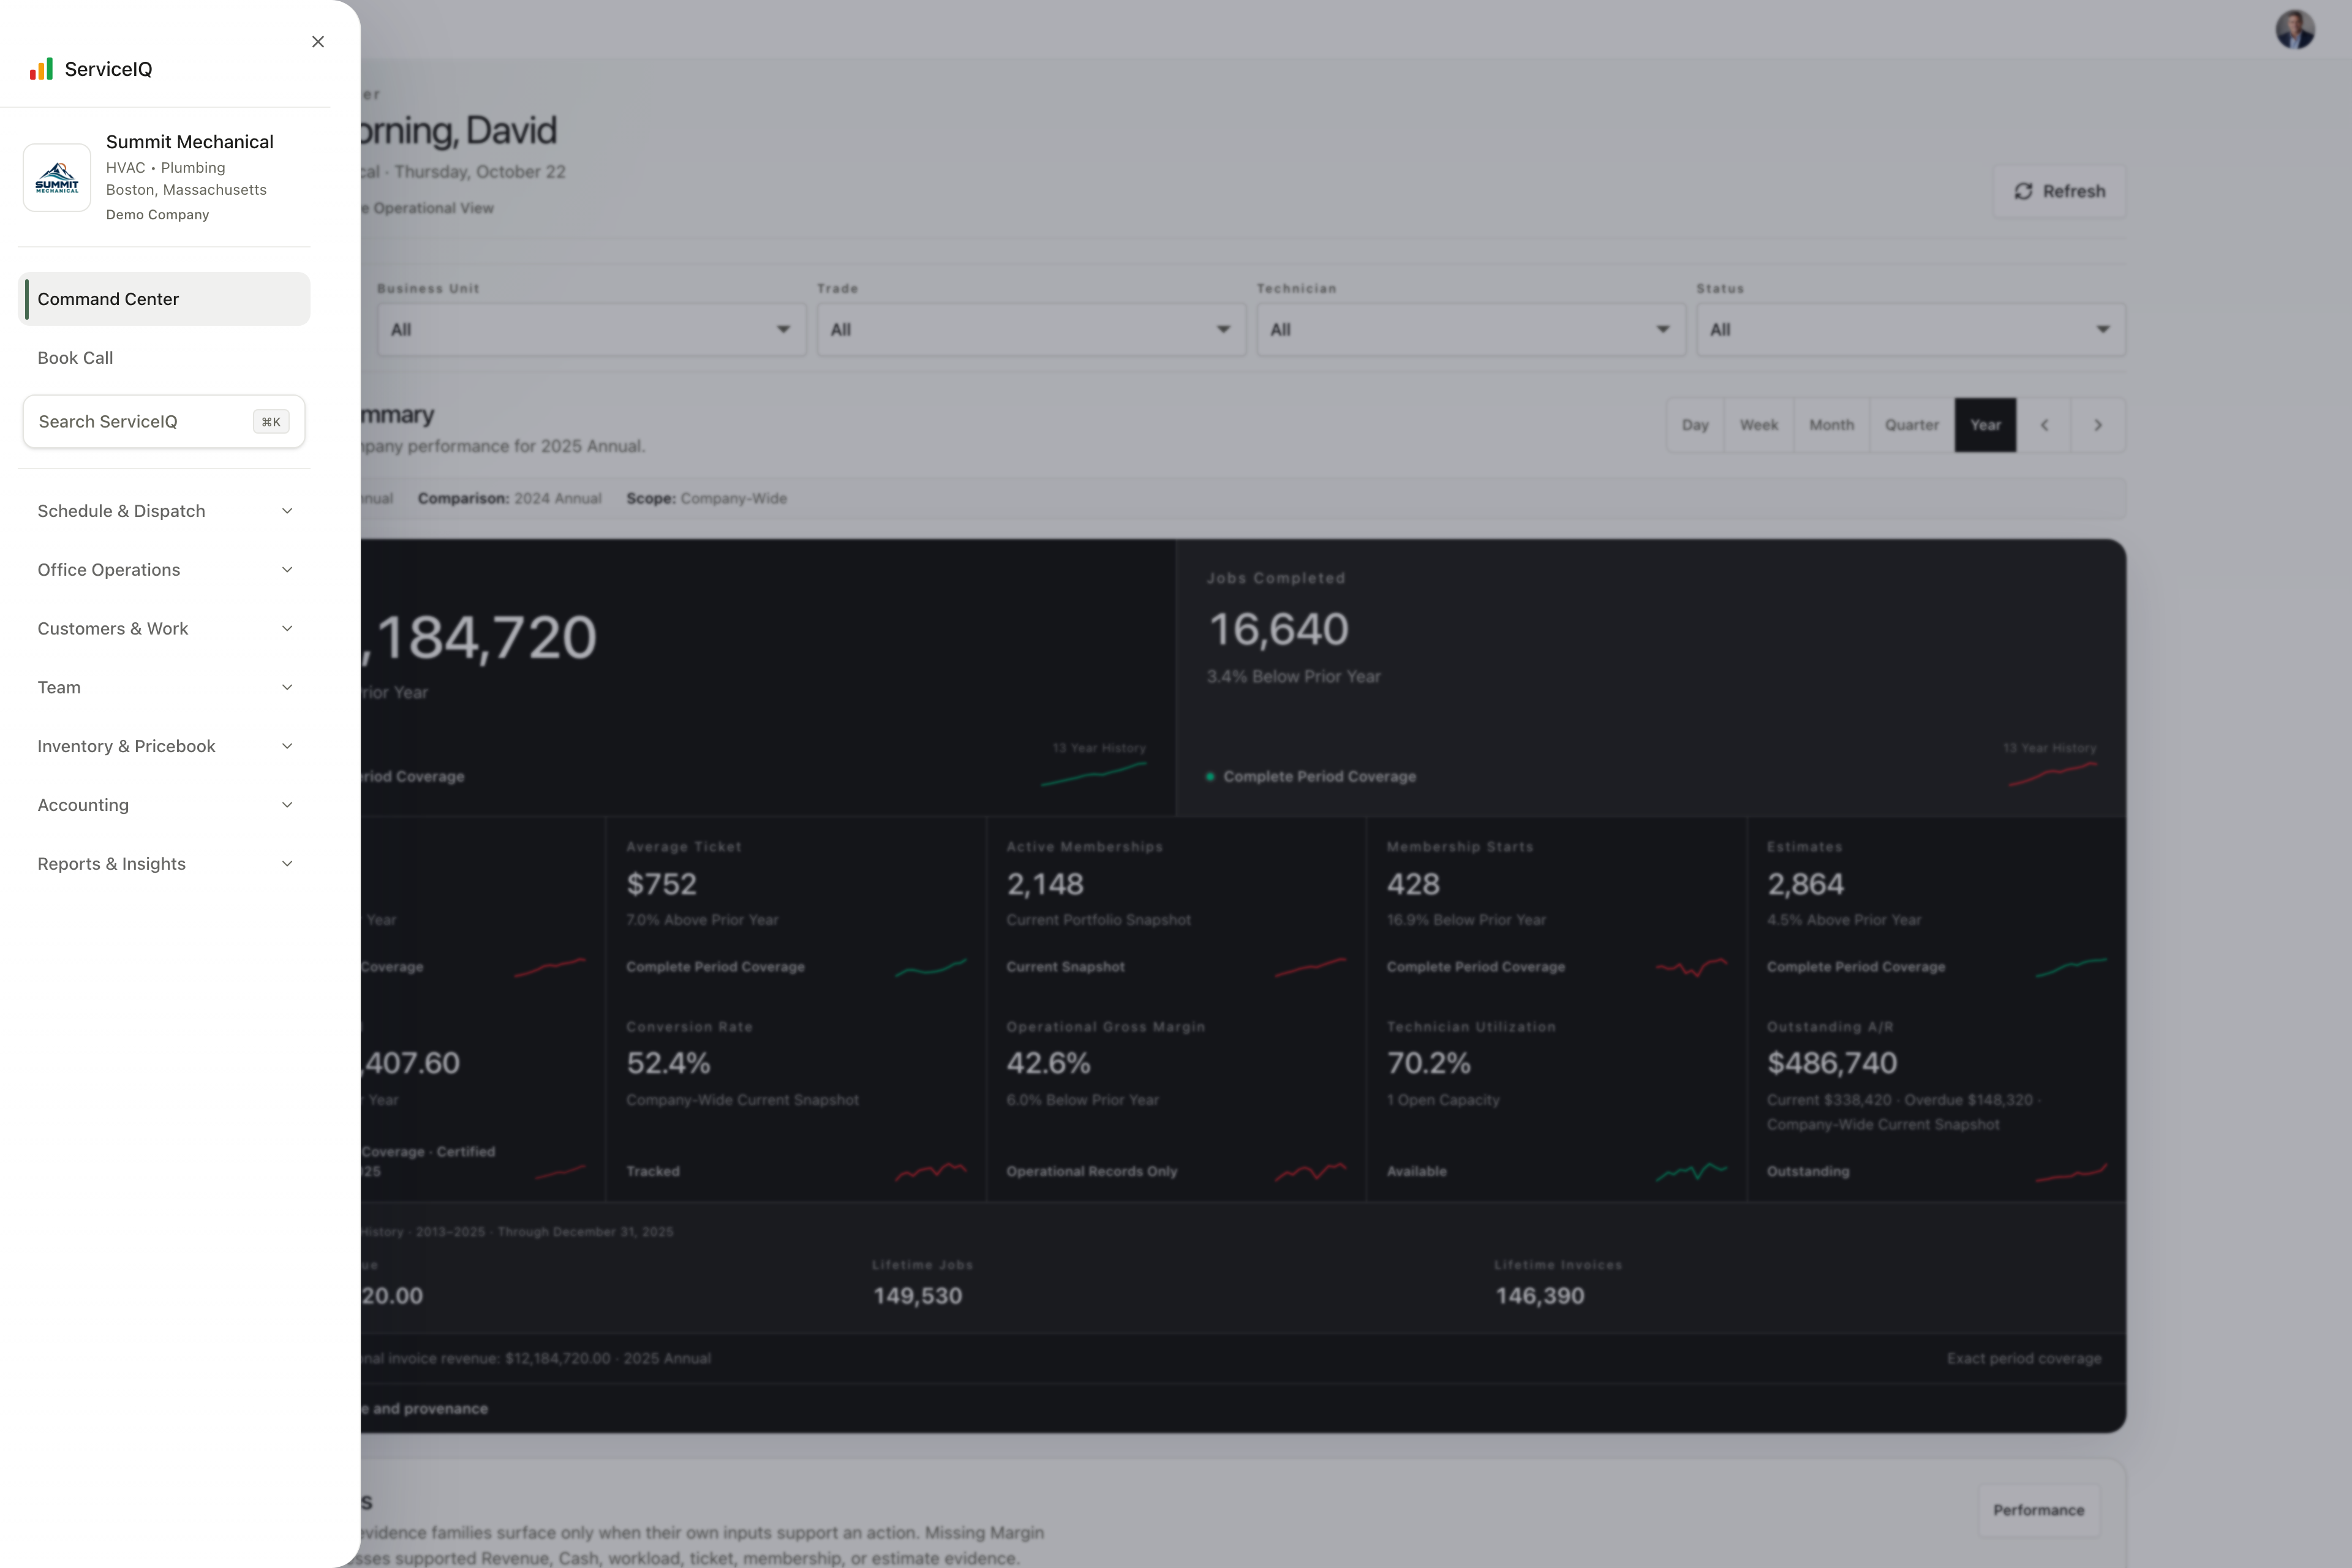The height and width of the screenshot is (1568, 2352).
Task: Open the Book Call menu item
Action: [x=164, y=358]
